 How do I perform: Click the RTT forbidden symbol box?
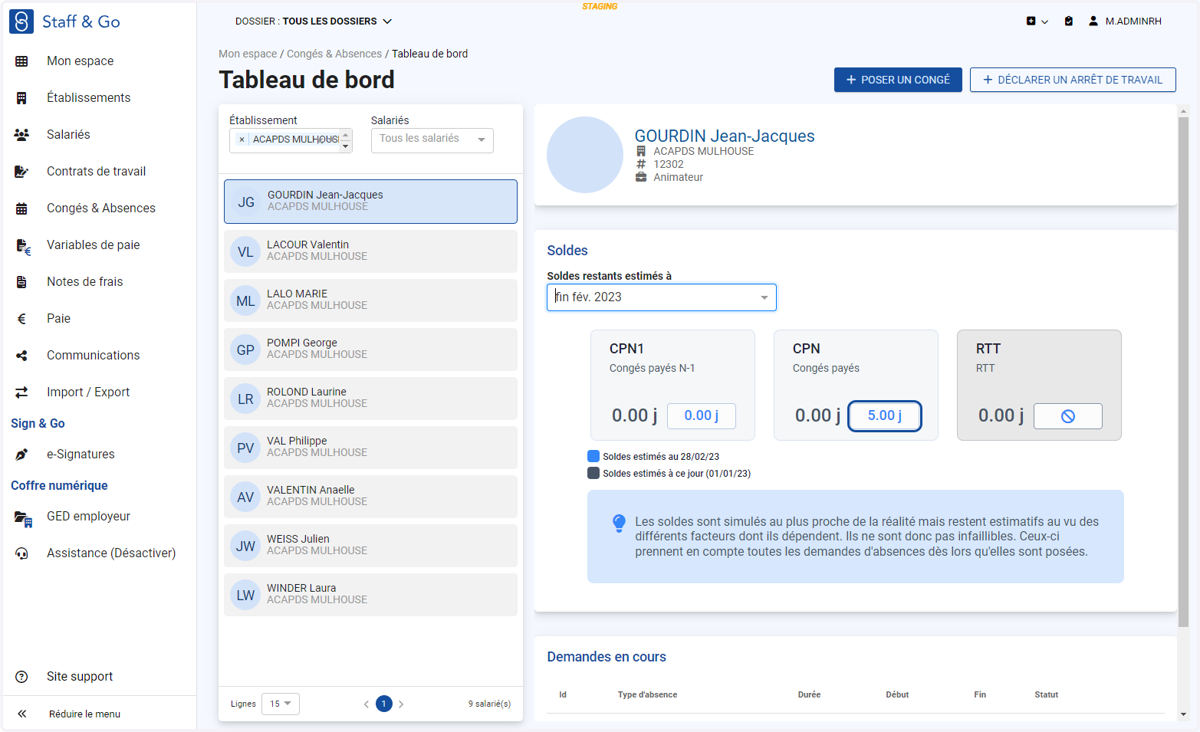pos(1068,416)
